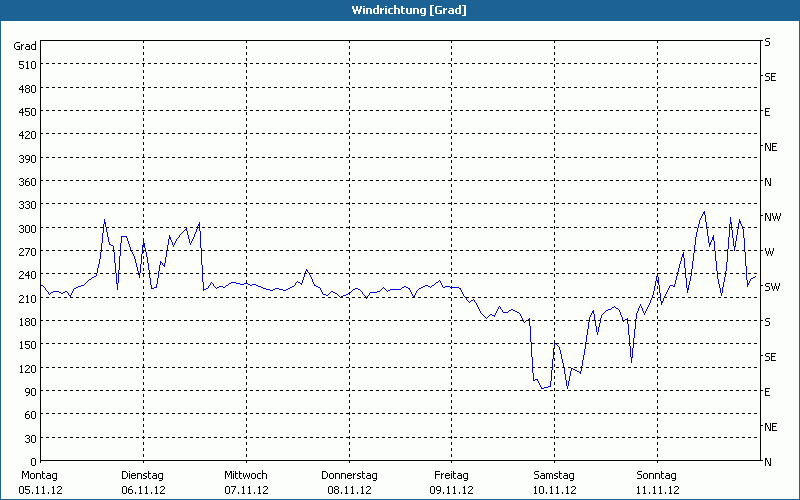Click the "Dienstag" day label

pos(142,476)
